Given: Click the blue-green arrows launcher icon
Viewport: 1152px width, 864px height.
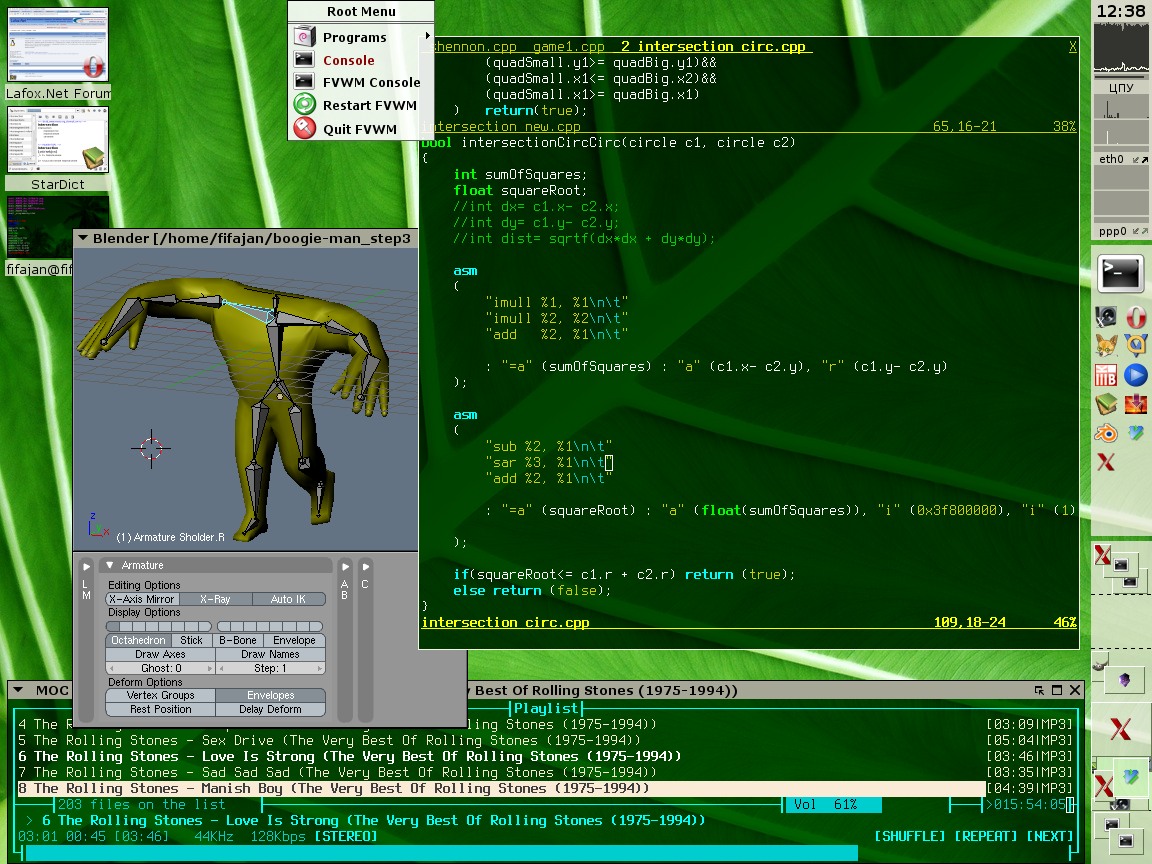Looking at the screenshot, I should point(1136,433).
